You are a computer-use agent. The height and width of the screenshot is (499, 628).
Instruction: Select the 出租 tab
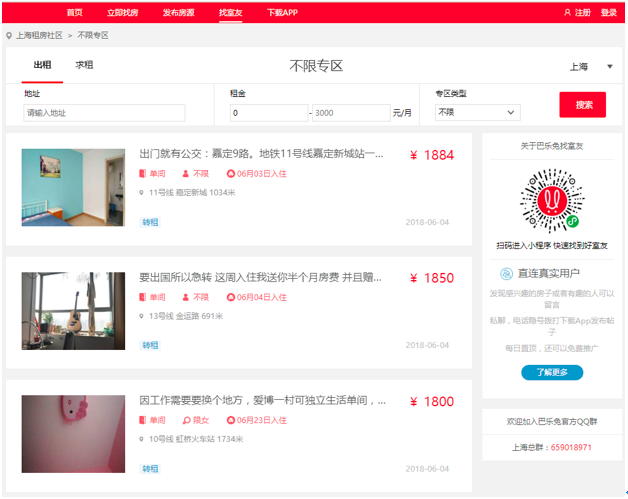(42, 65)
